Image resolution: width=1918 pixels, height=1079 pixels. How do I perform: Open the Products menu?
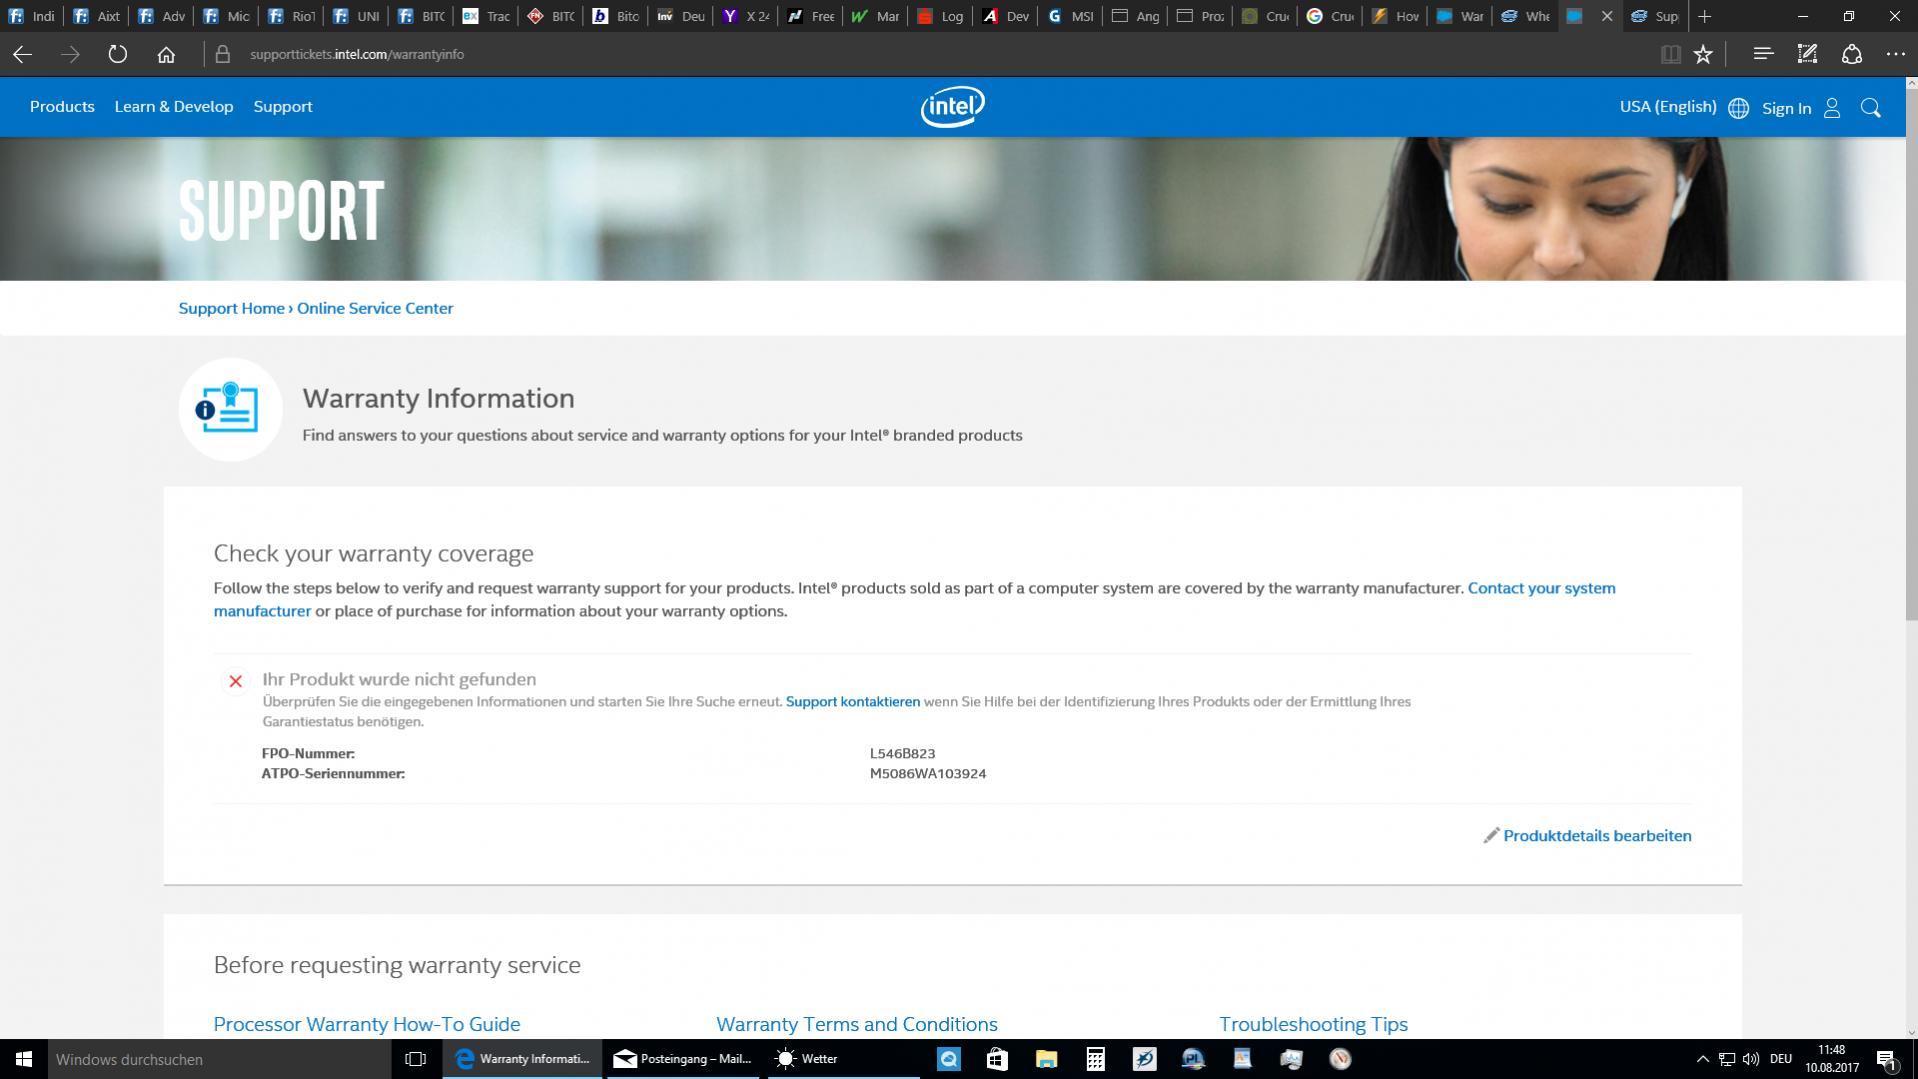click(x=62, y=107)
